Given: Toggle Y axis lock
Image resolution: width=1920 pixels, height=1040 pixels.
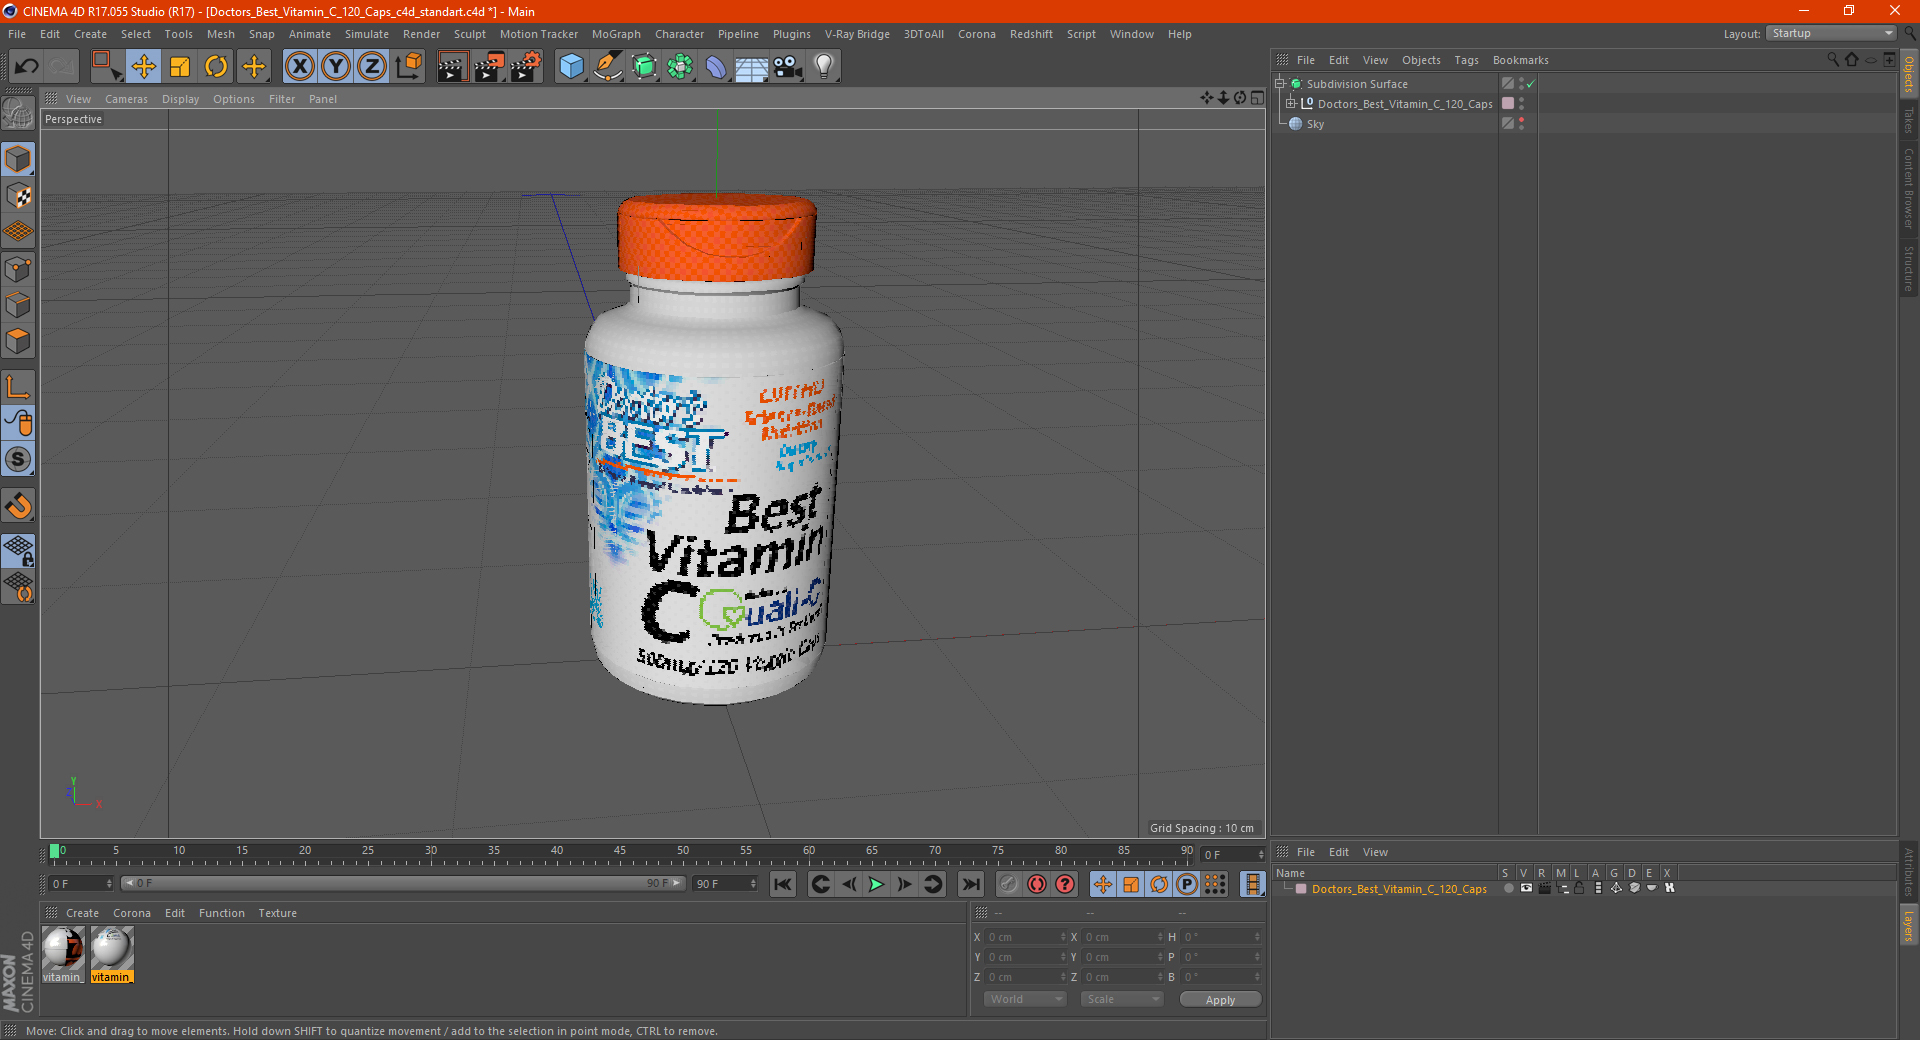Looking at the screenshot, I should [336, 67].
